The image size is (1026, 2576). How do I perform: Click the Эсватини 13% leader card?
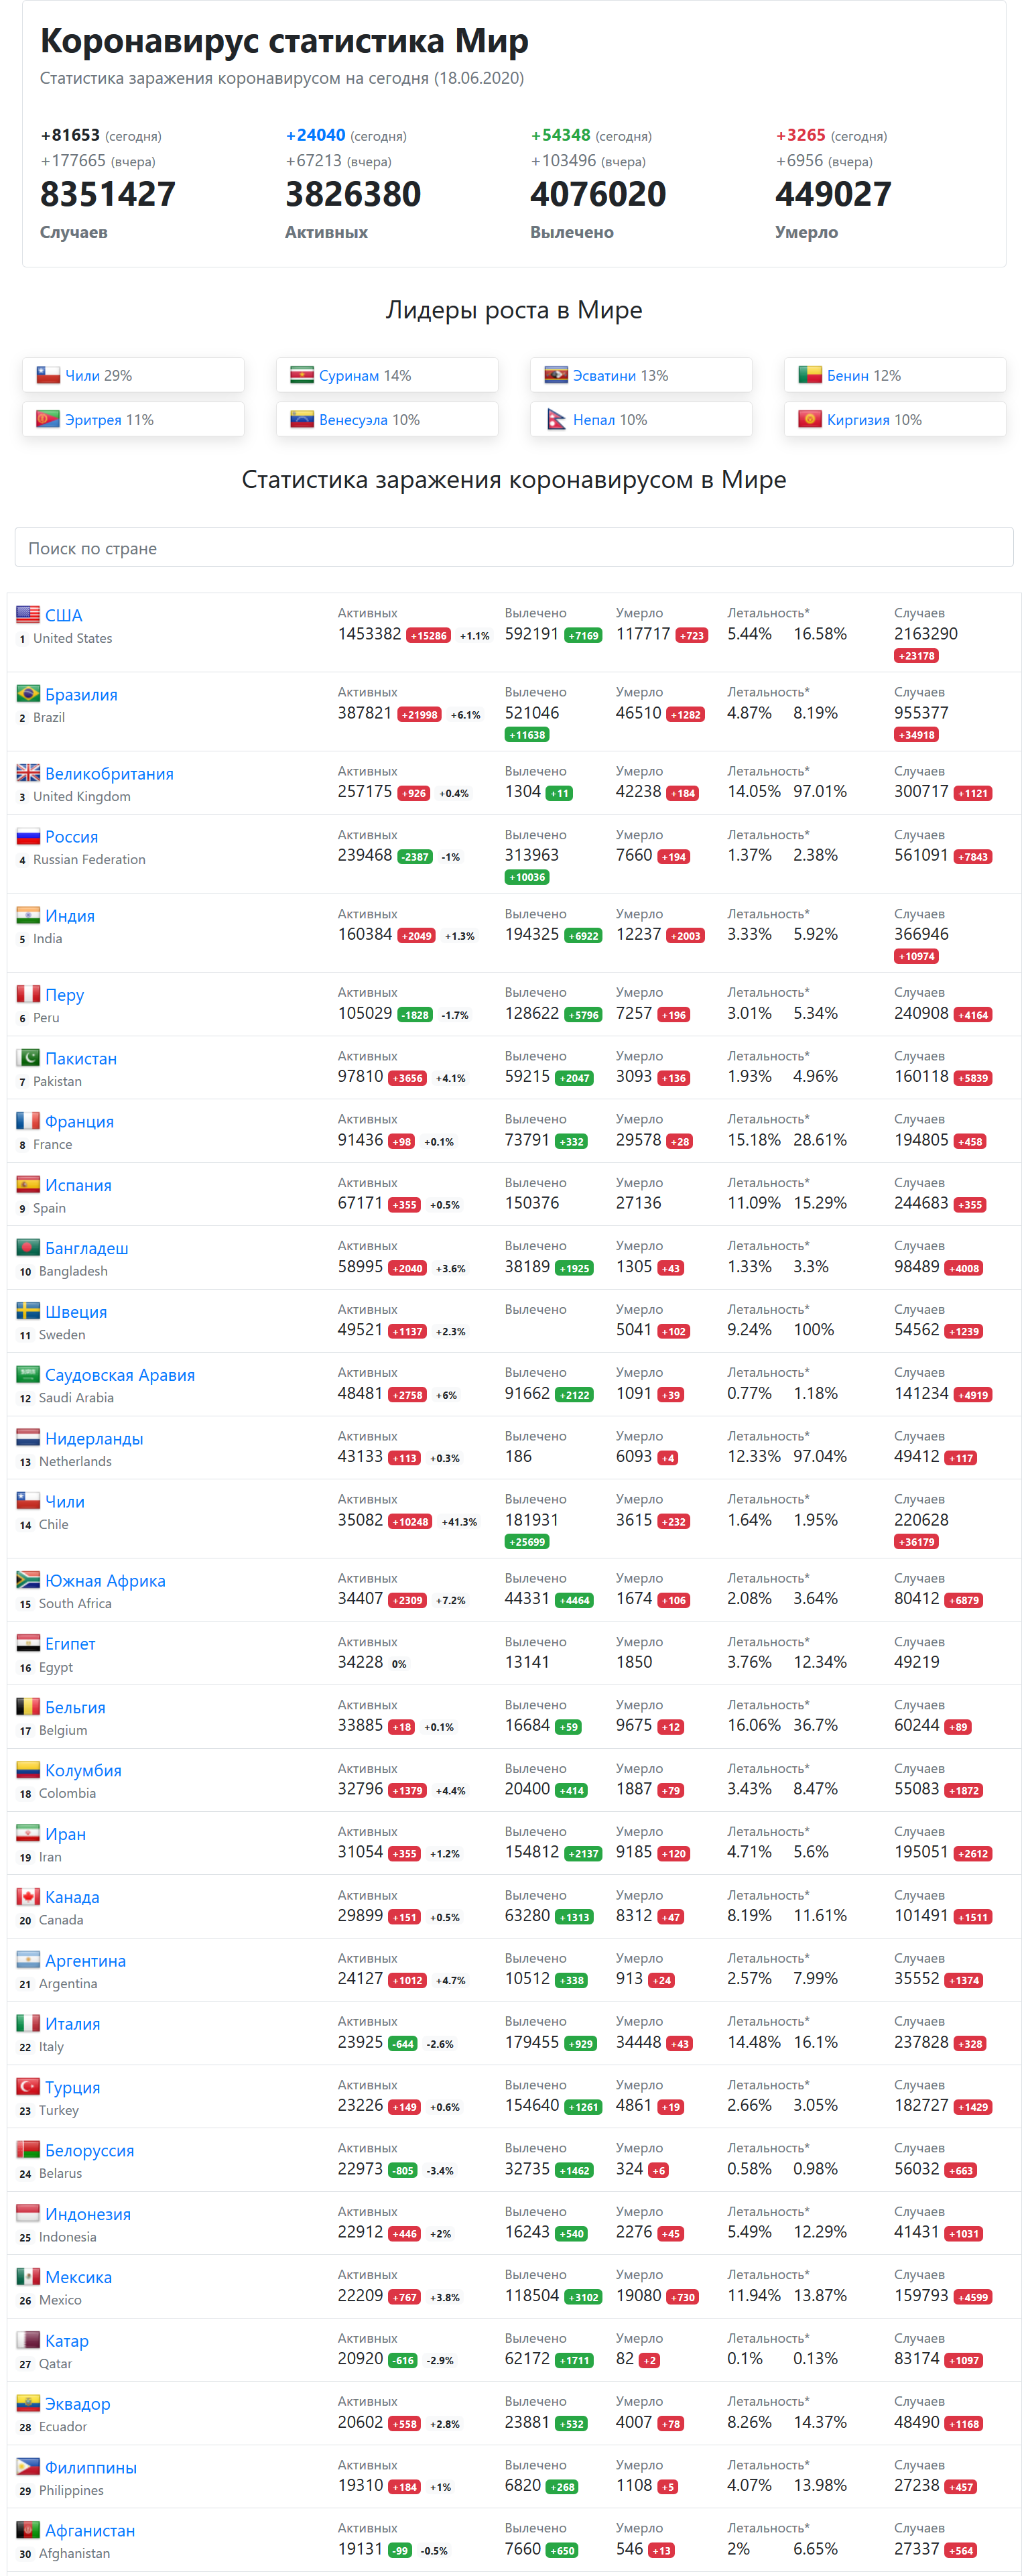(x=641, y=375)
